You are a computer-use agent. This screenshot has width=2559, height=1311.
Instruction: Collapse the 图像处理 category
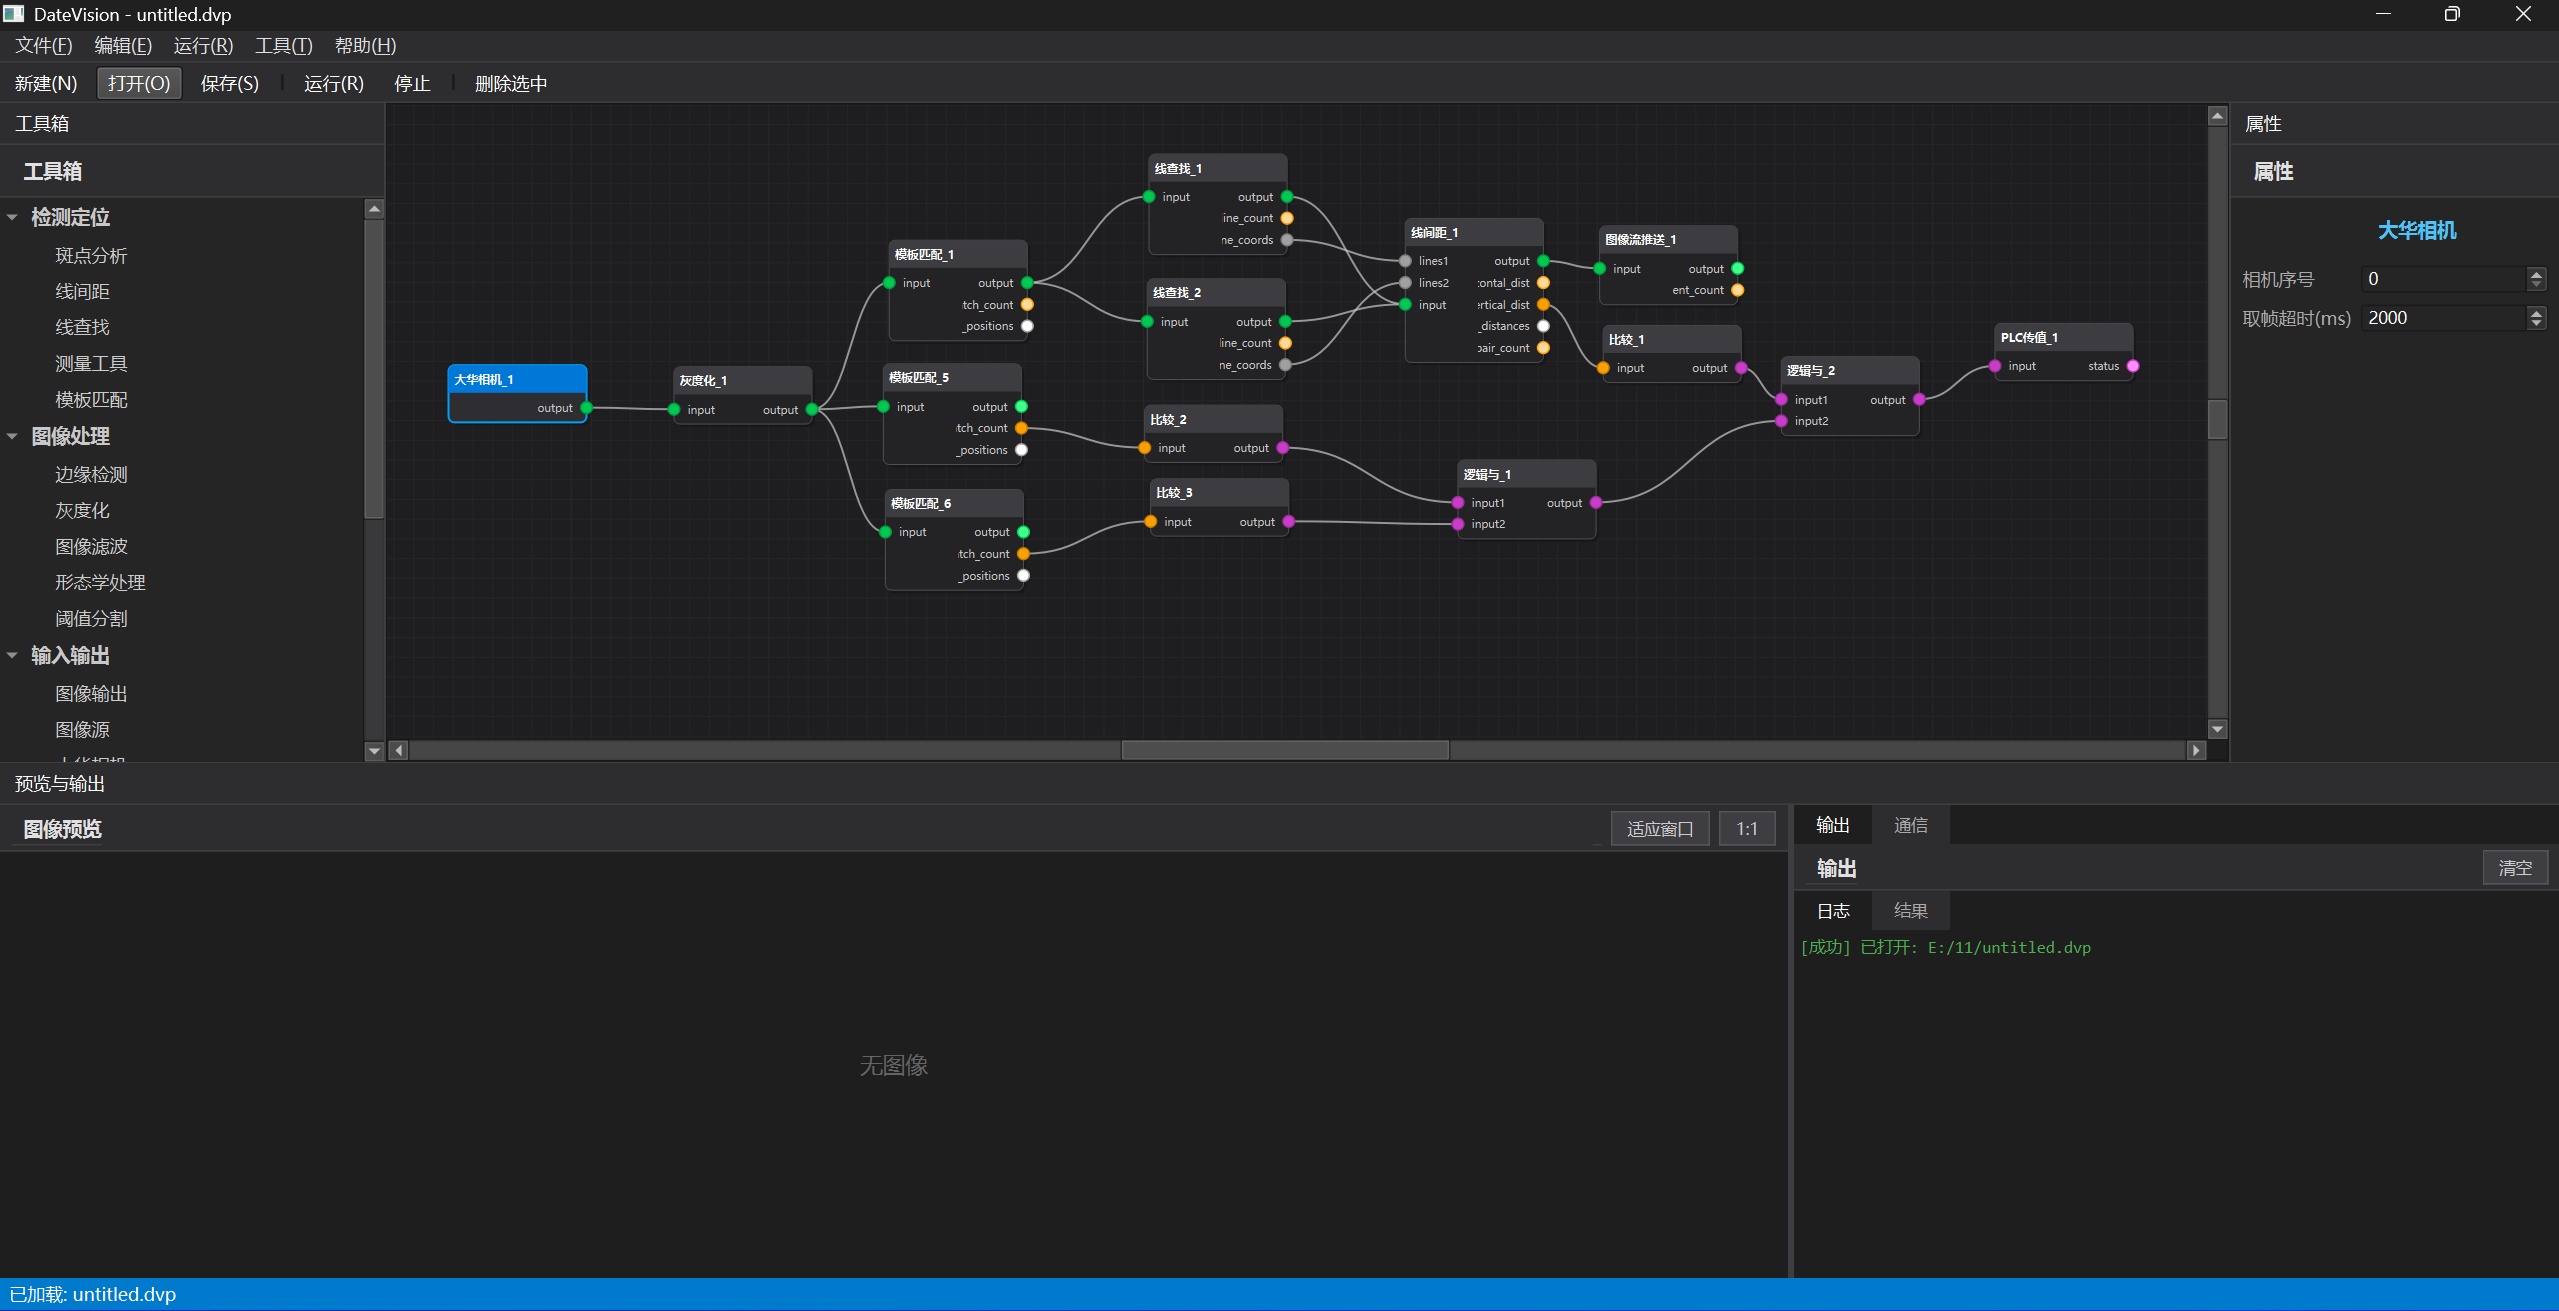click(12, 436)
